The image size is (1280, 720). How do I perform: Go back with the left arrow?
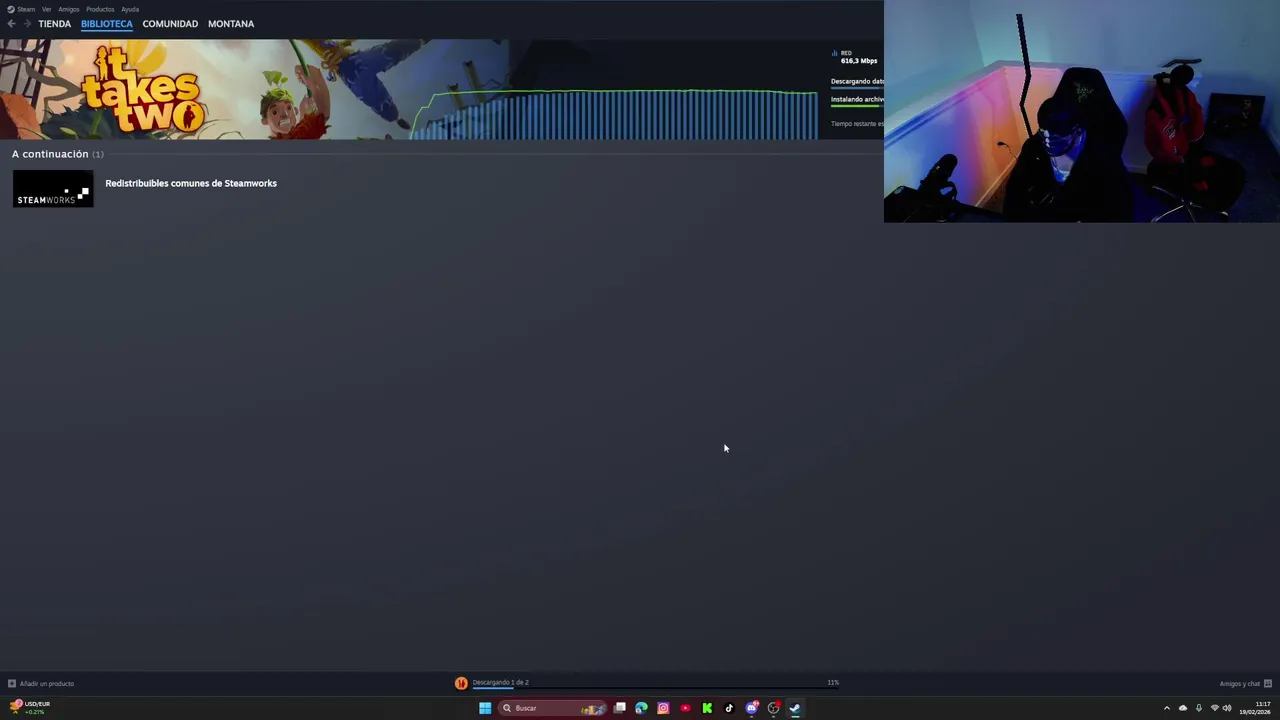(11, 23)
